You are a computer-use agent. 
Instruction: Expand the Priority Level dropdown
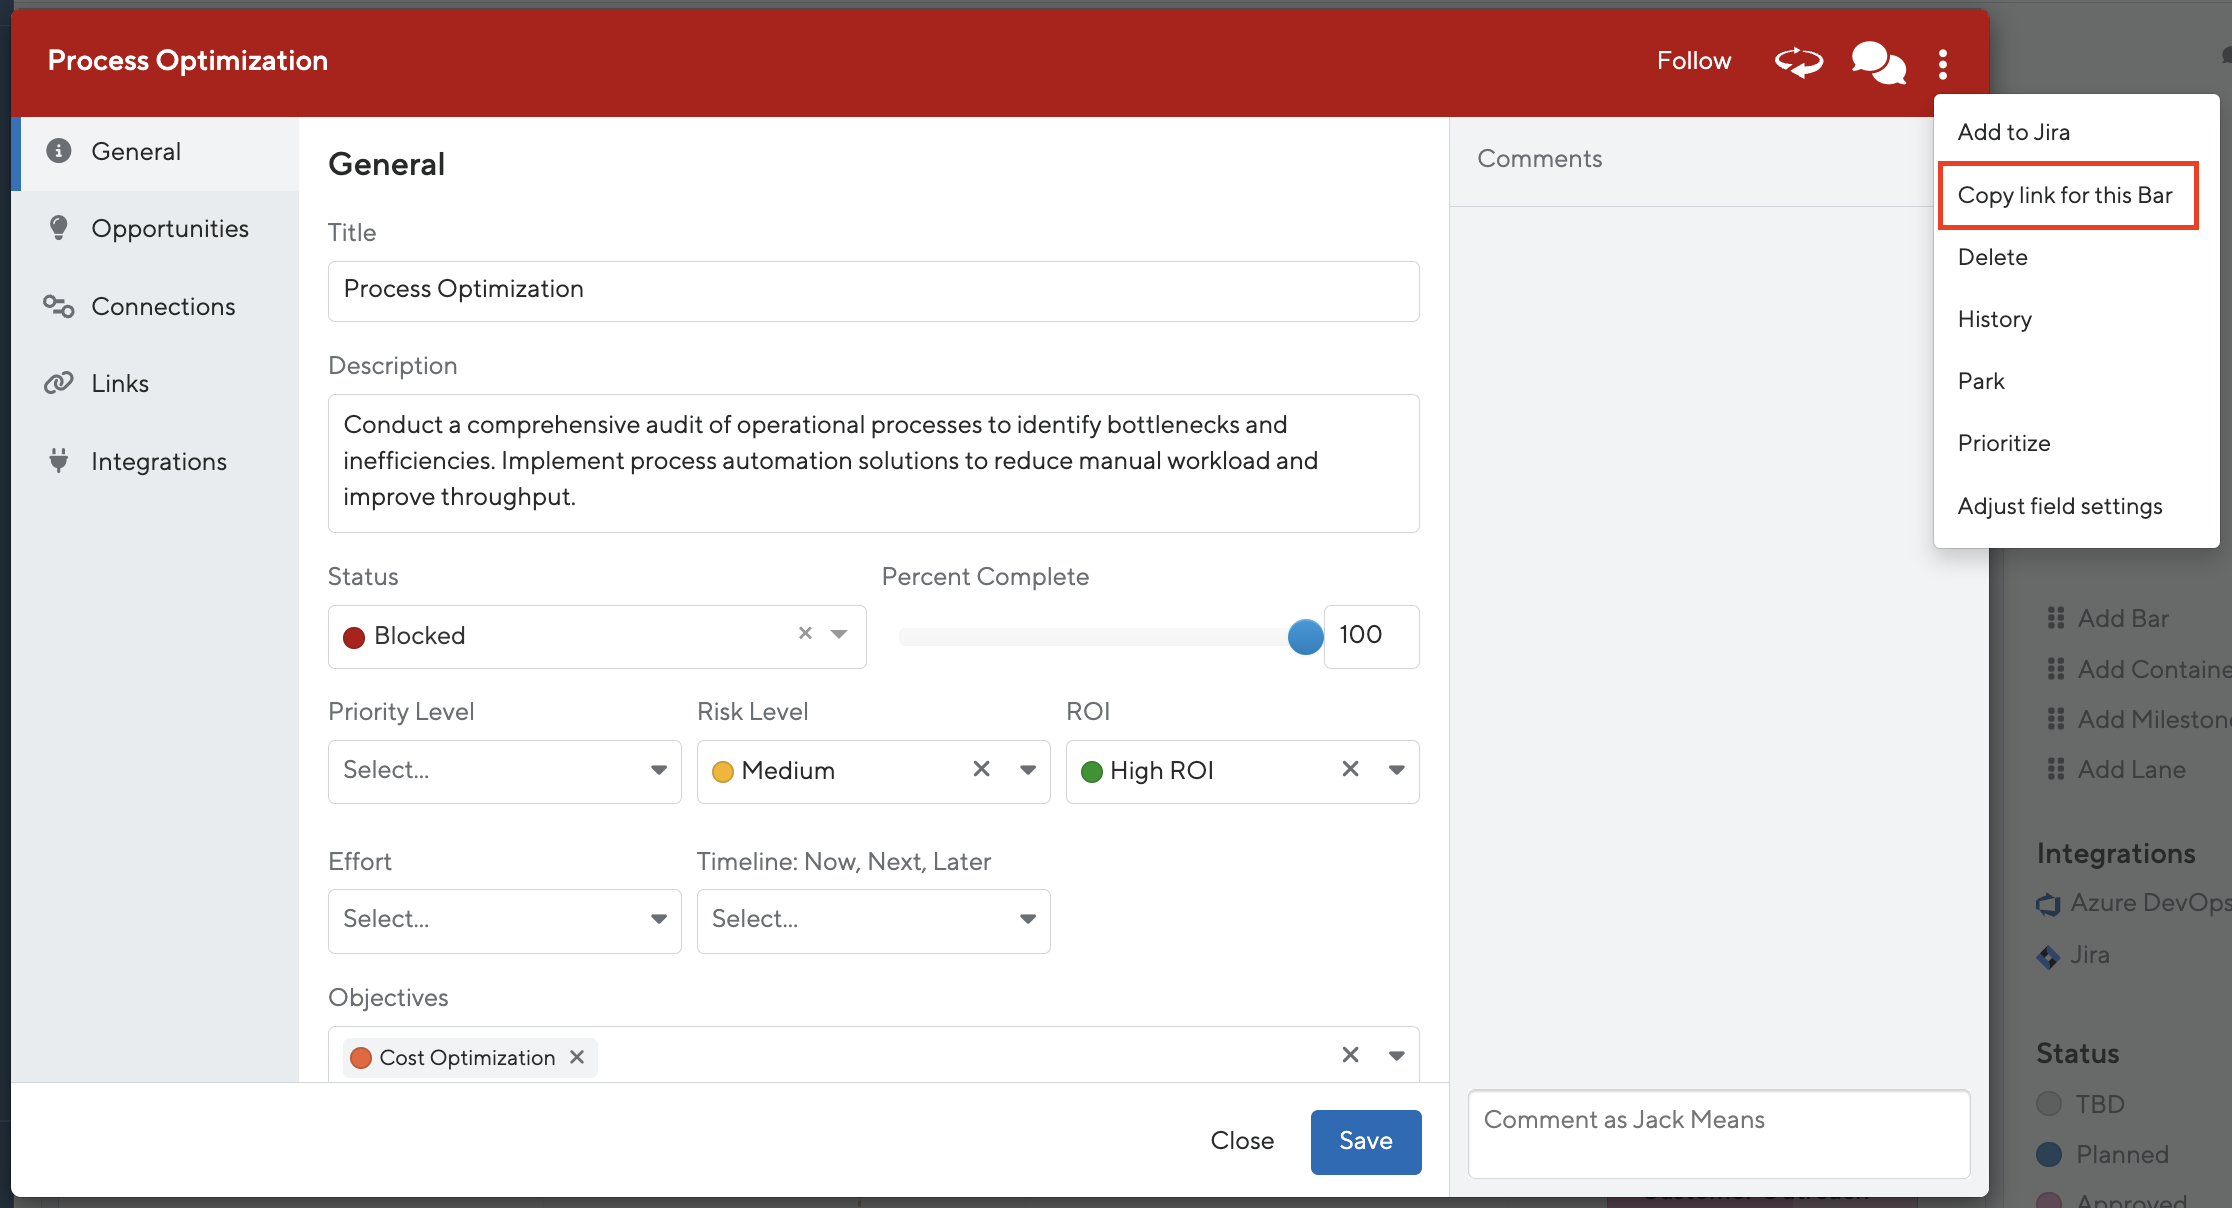tap(505, 771)
